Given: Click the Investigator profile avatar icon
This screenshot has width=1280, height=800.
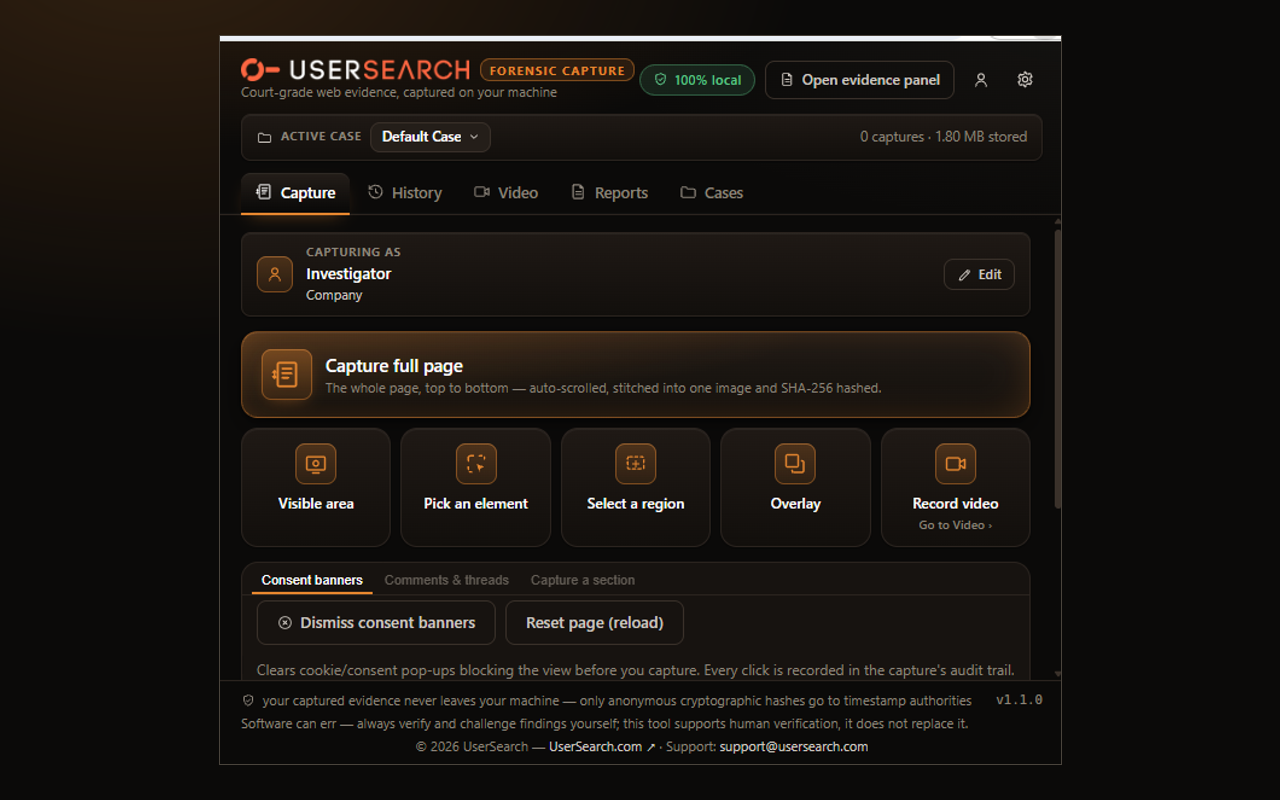Looking at the screenshot, I should pos(275,274).
